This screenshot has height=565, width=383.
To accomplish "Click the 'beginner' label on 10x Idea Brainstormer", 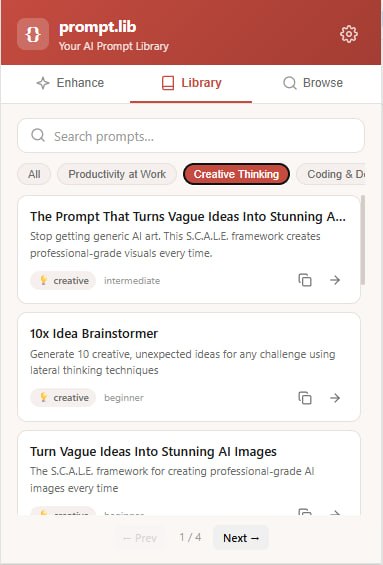I will coord(124,398).
